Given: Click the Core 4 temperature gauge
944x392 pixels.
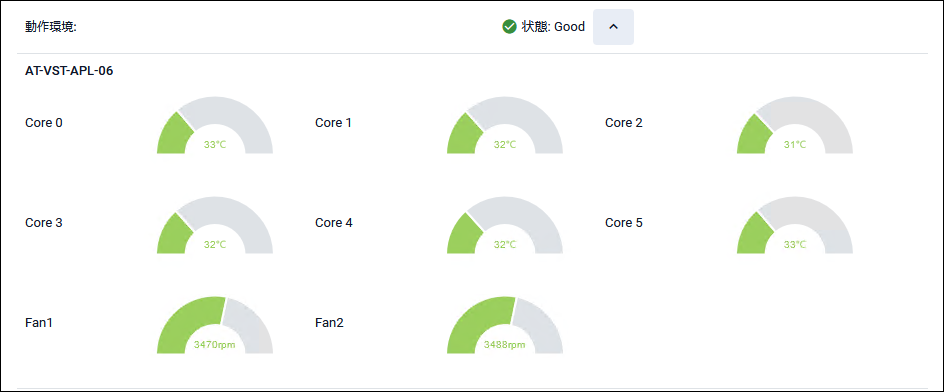Looking at the screenshot, I should pyautogui.click(x=505, y=225).
